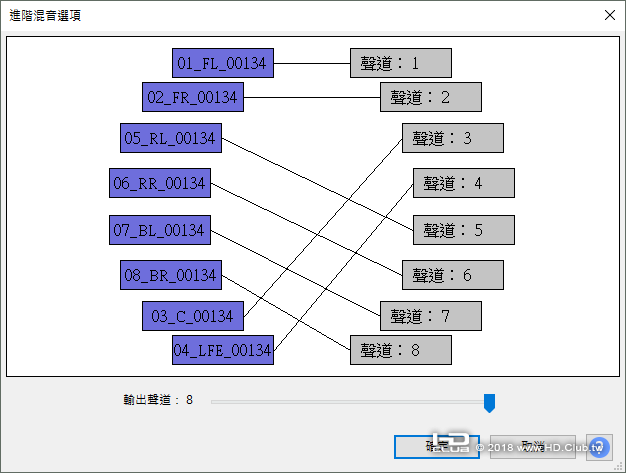
Task: Select the 01_FL_00134 source box
Action: [223, 63]
